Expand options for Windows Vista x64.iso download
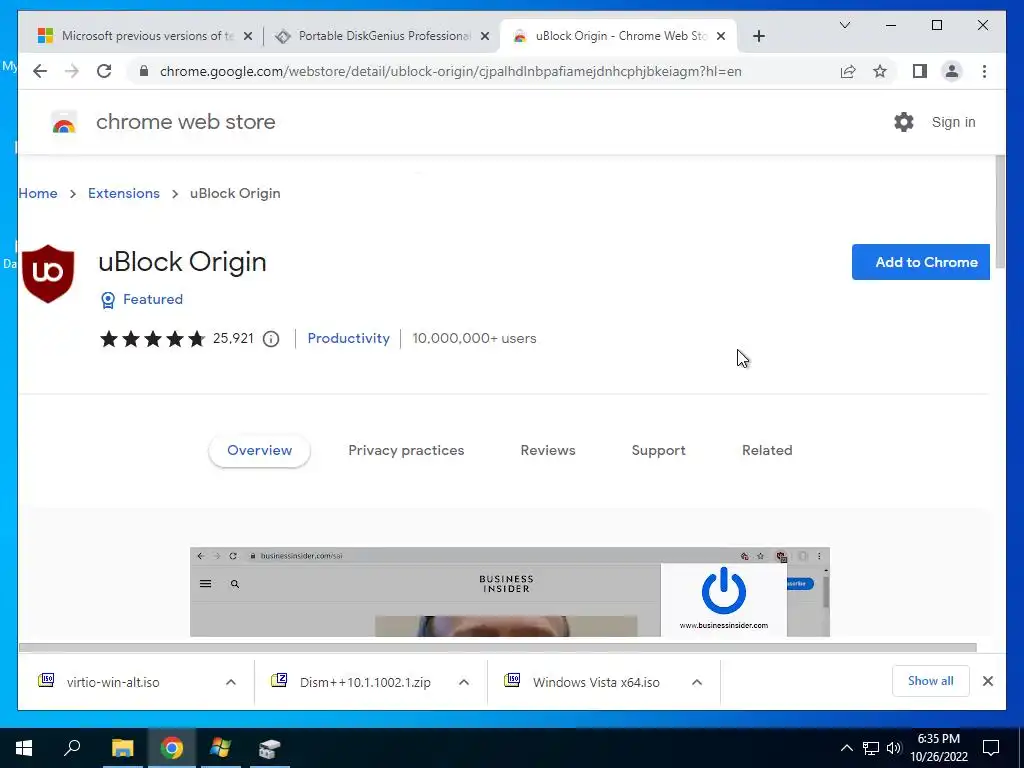 (x=697, y=682)
